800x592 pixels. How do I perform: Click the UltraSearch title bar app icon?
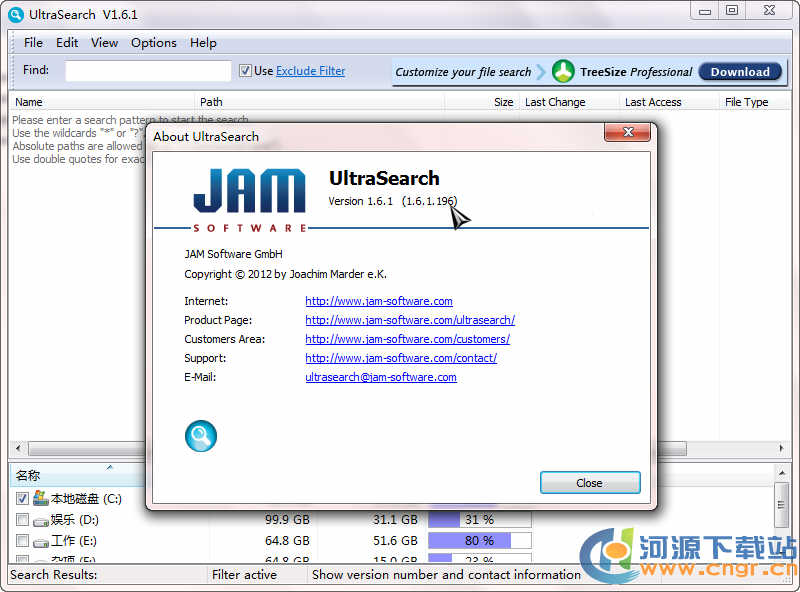pyautogui.click(x=16, y=14)
